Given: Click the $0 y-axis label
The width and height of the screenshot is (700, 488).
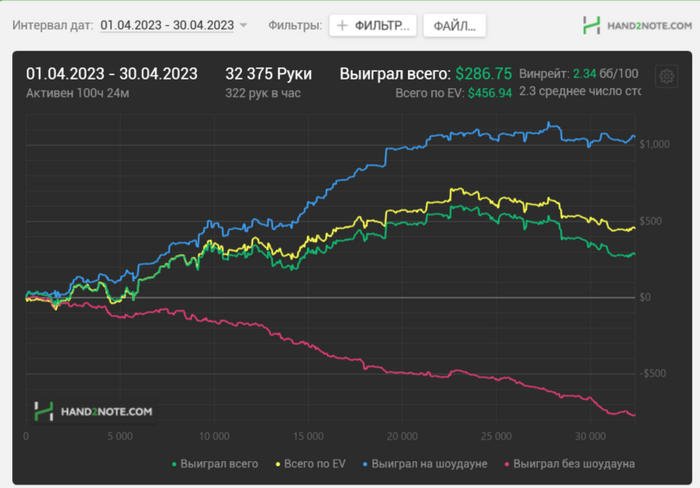Looking at the screenshot, I should [x=645, y=297].
